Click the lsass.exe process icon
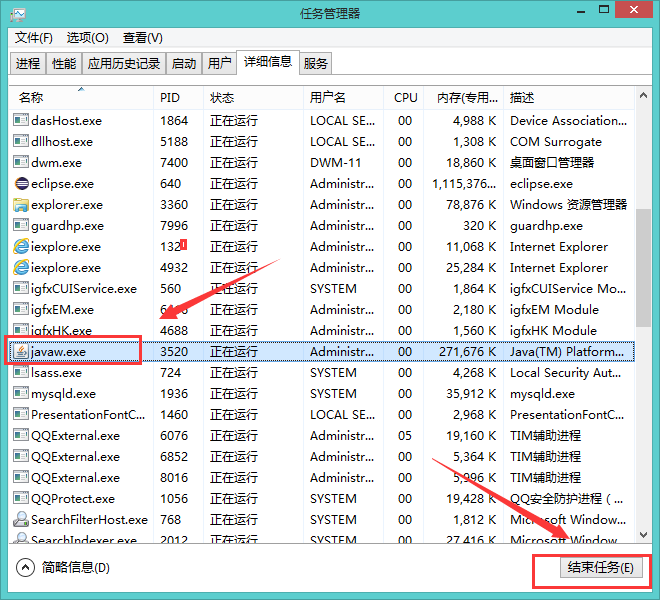Screen dimensions: 660x600 coord(21,372)
